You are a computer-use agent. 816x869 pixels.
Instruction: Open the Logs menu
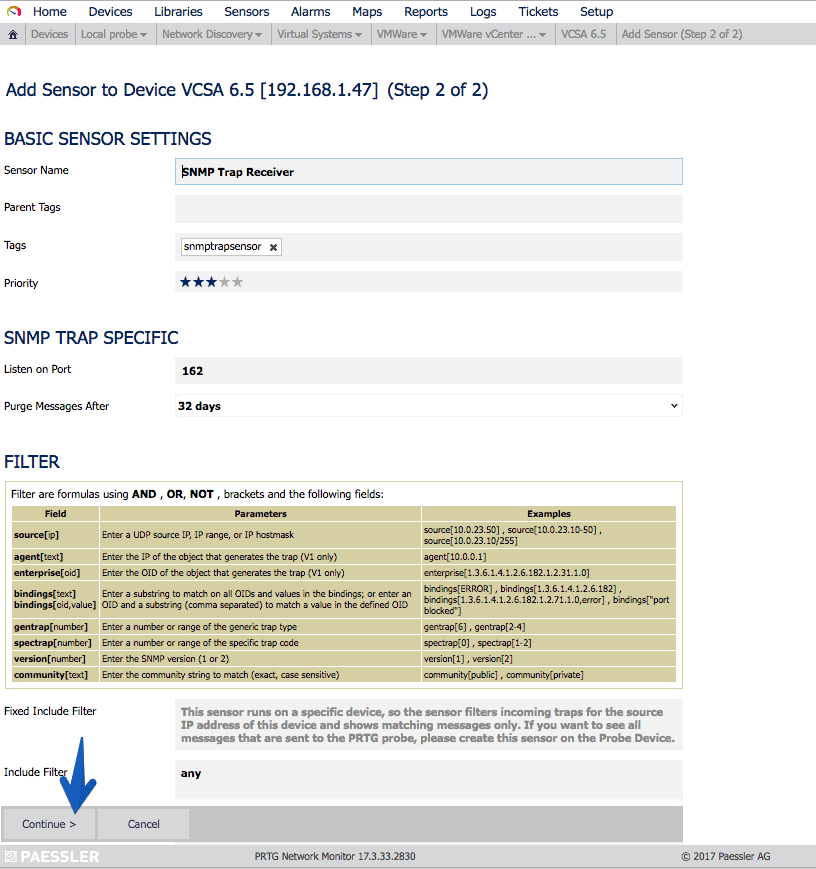point(483,12)
